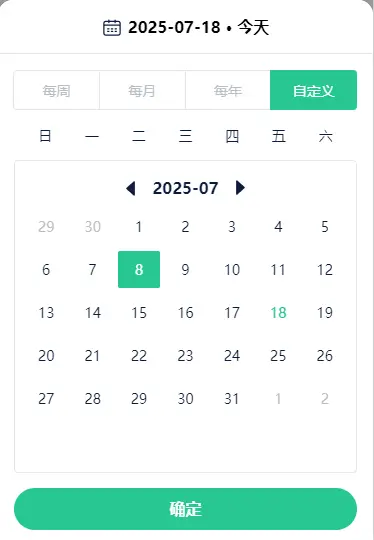
Task: Pick today's date 18 in green
Action: point(278,313)
